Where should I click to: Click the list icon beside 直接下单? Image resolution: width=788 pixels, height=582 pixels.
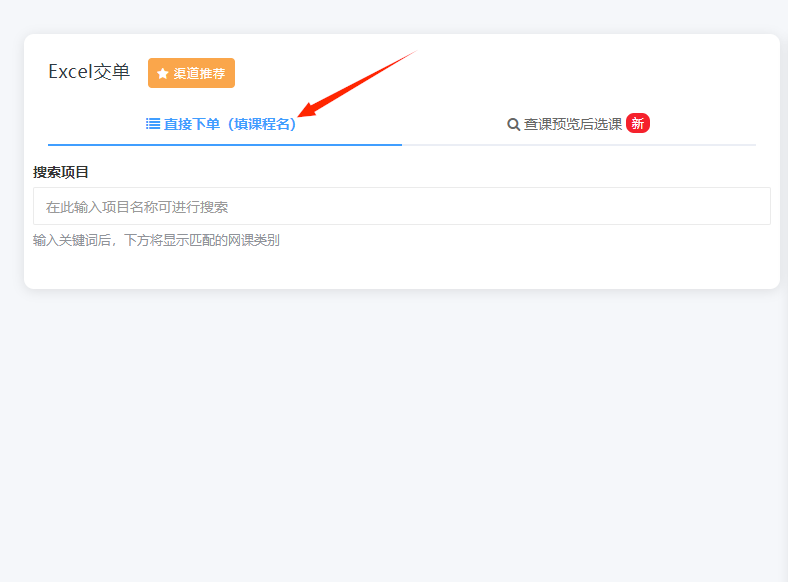click(x=153, y=124)
